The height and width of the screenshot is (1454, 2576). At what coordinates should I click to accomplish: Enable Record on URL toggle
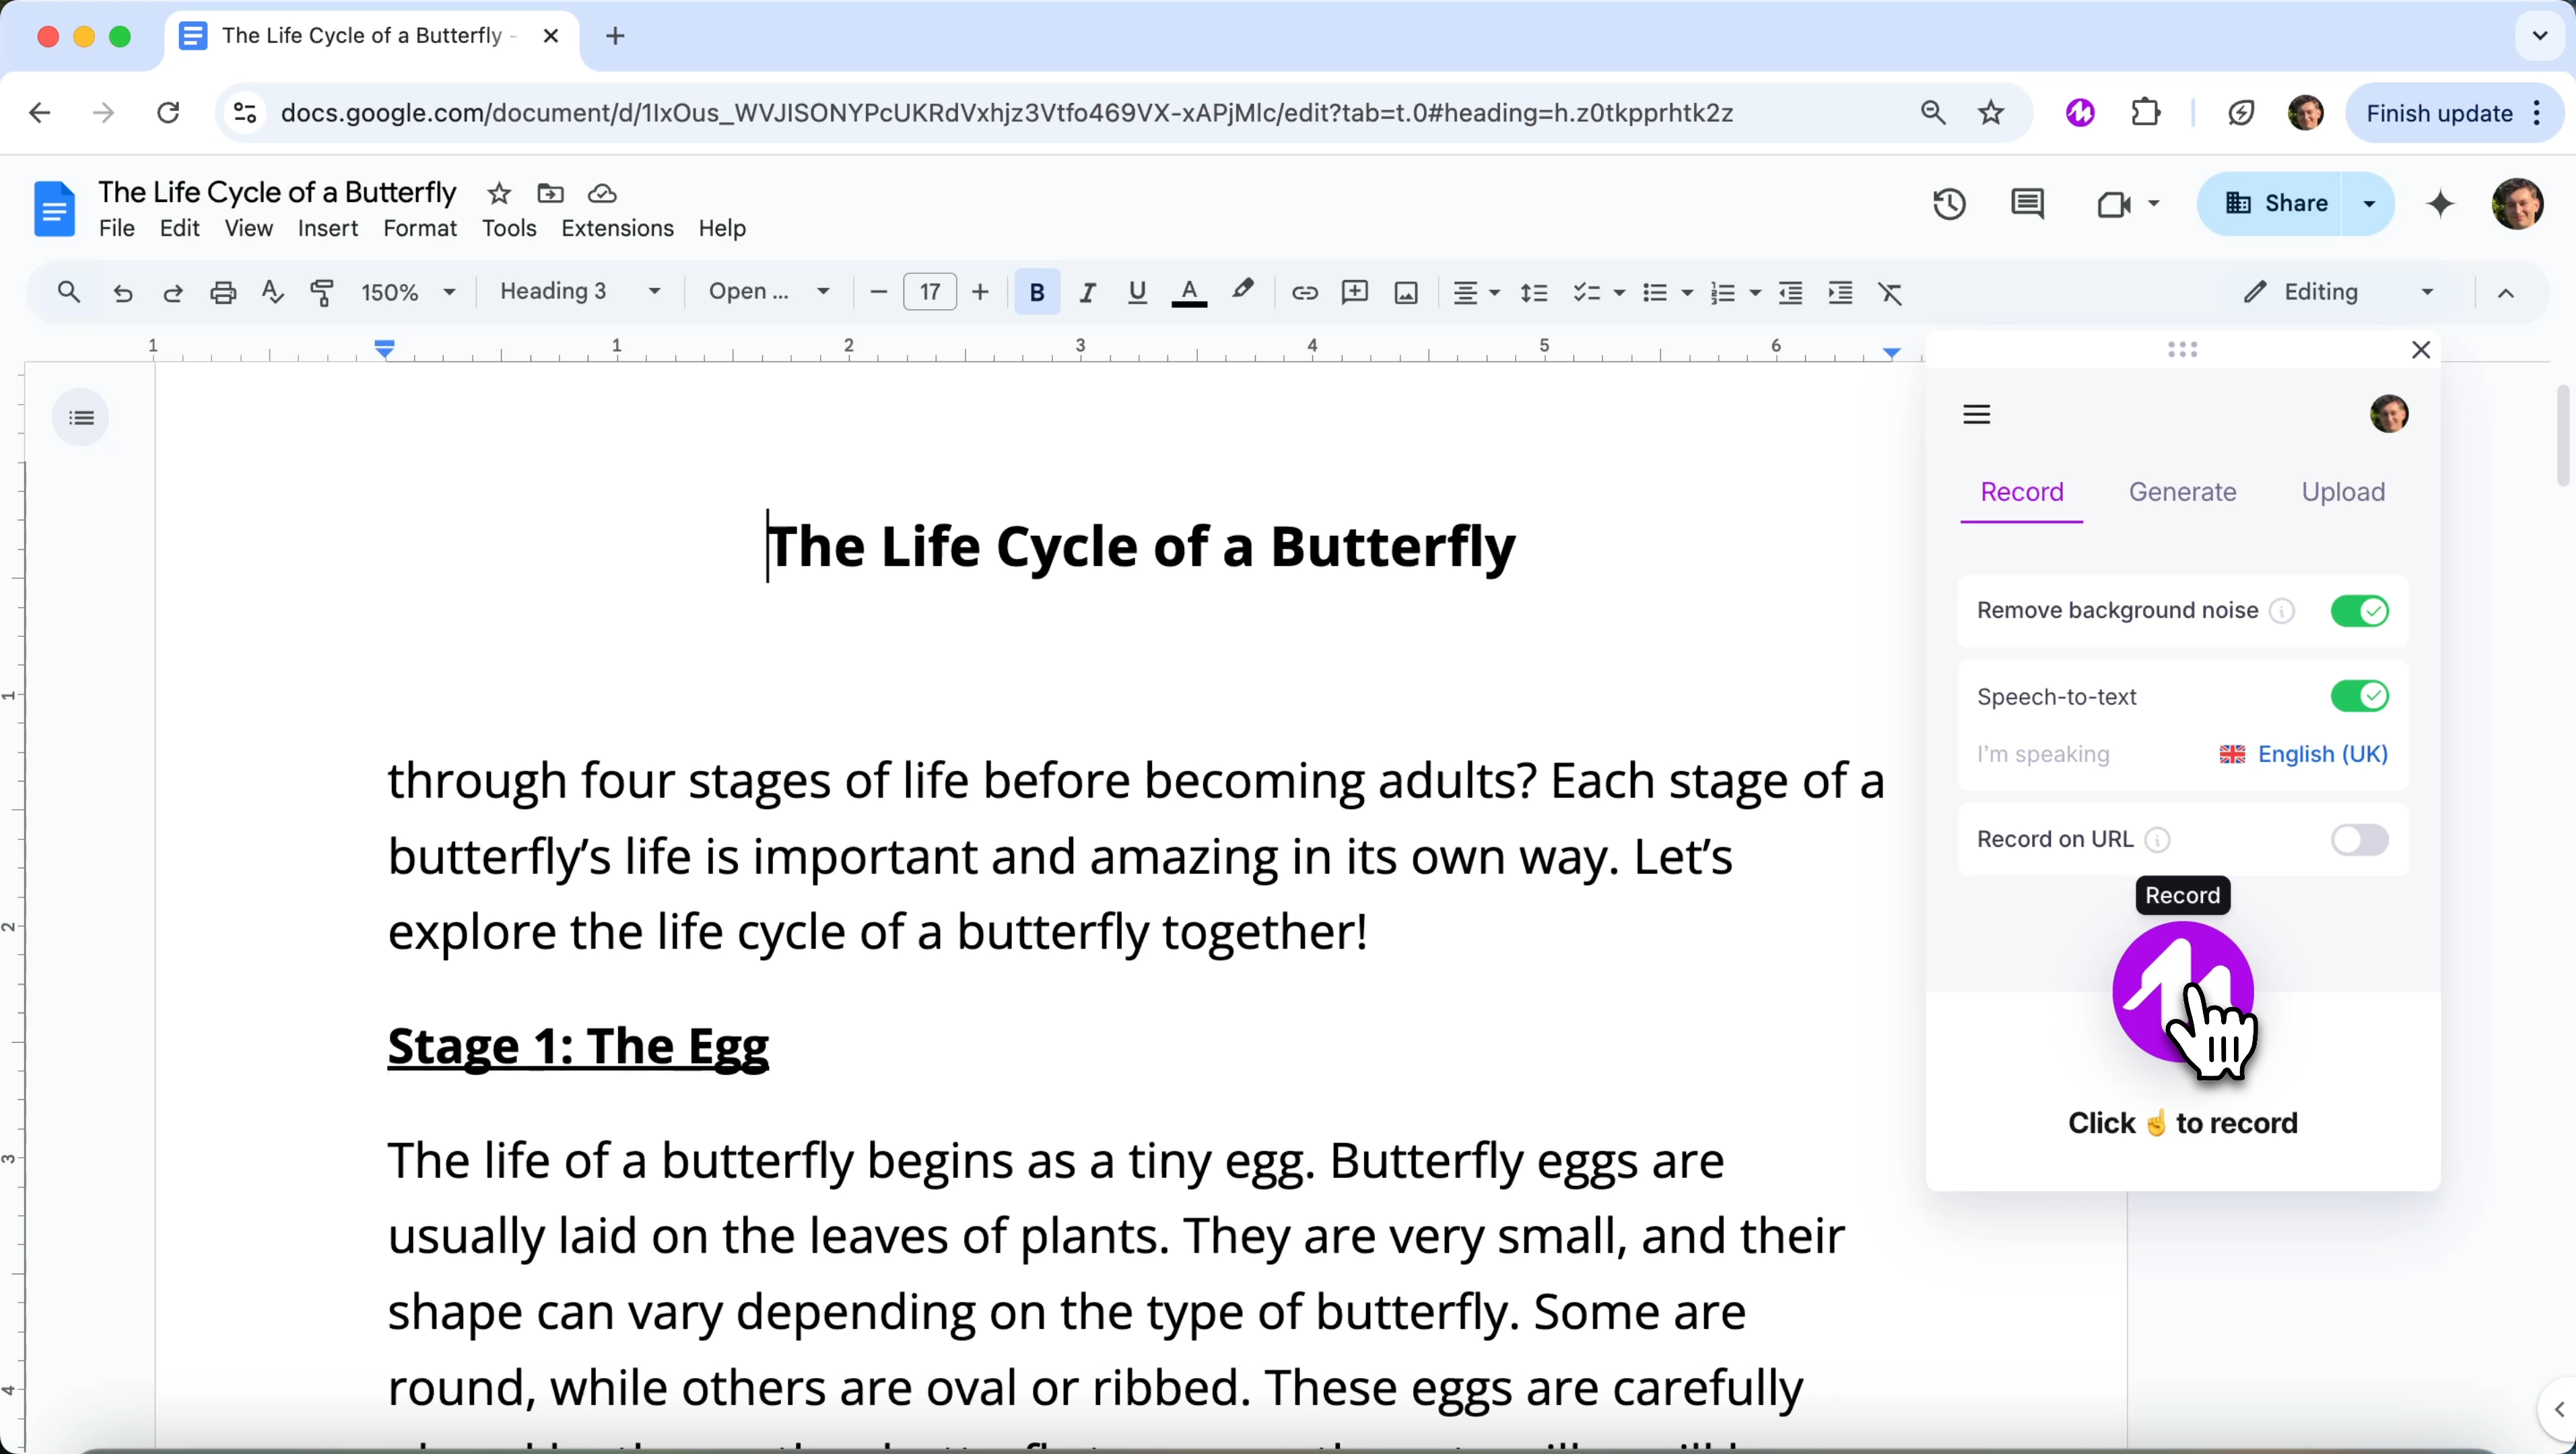2359,839
